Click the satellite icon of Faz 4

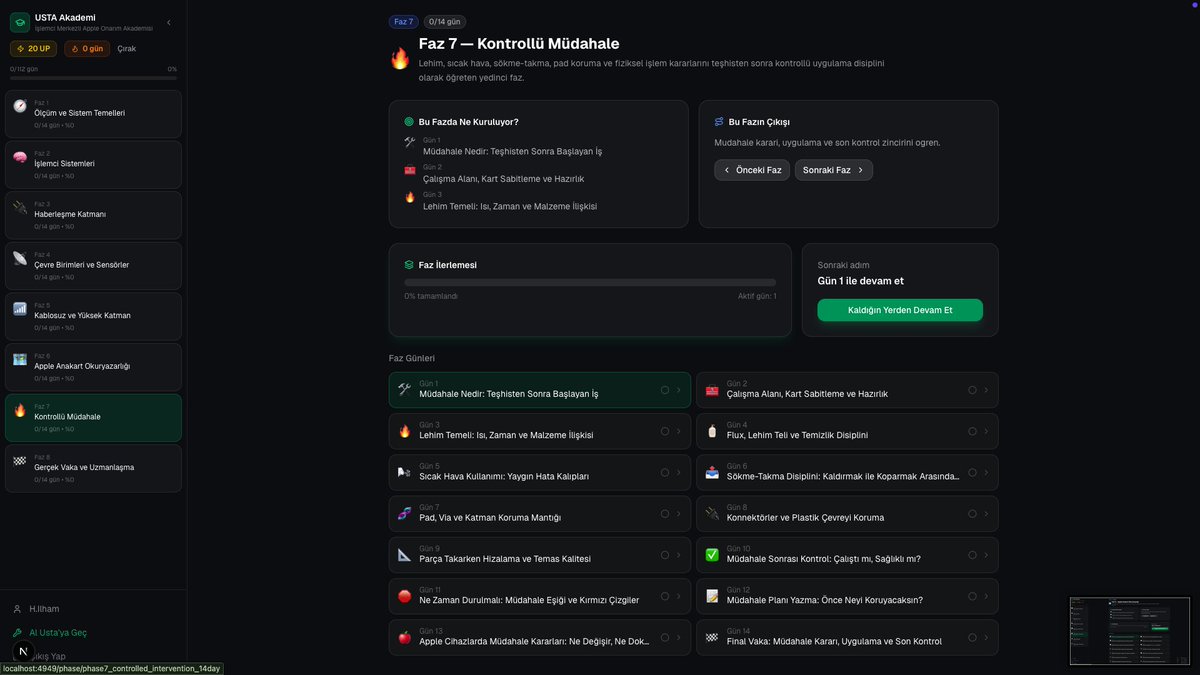(20, 258)
